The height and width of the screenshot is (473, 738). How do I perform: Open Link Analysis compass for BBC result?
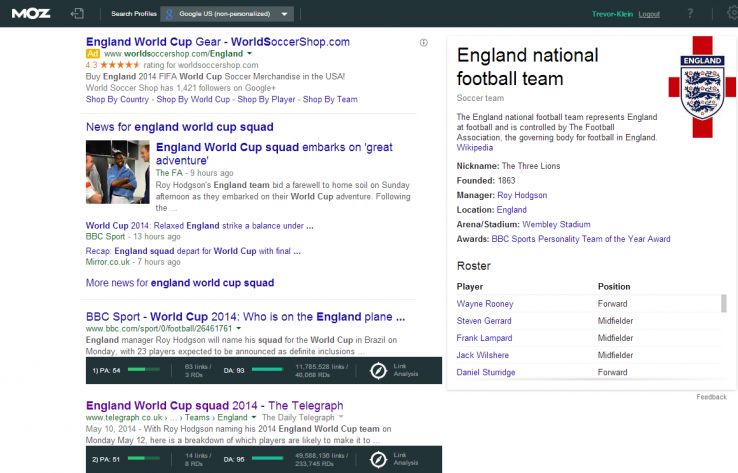pos(379,371)
